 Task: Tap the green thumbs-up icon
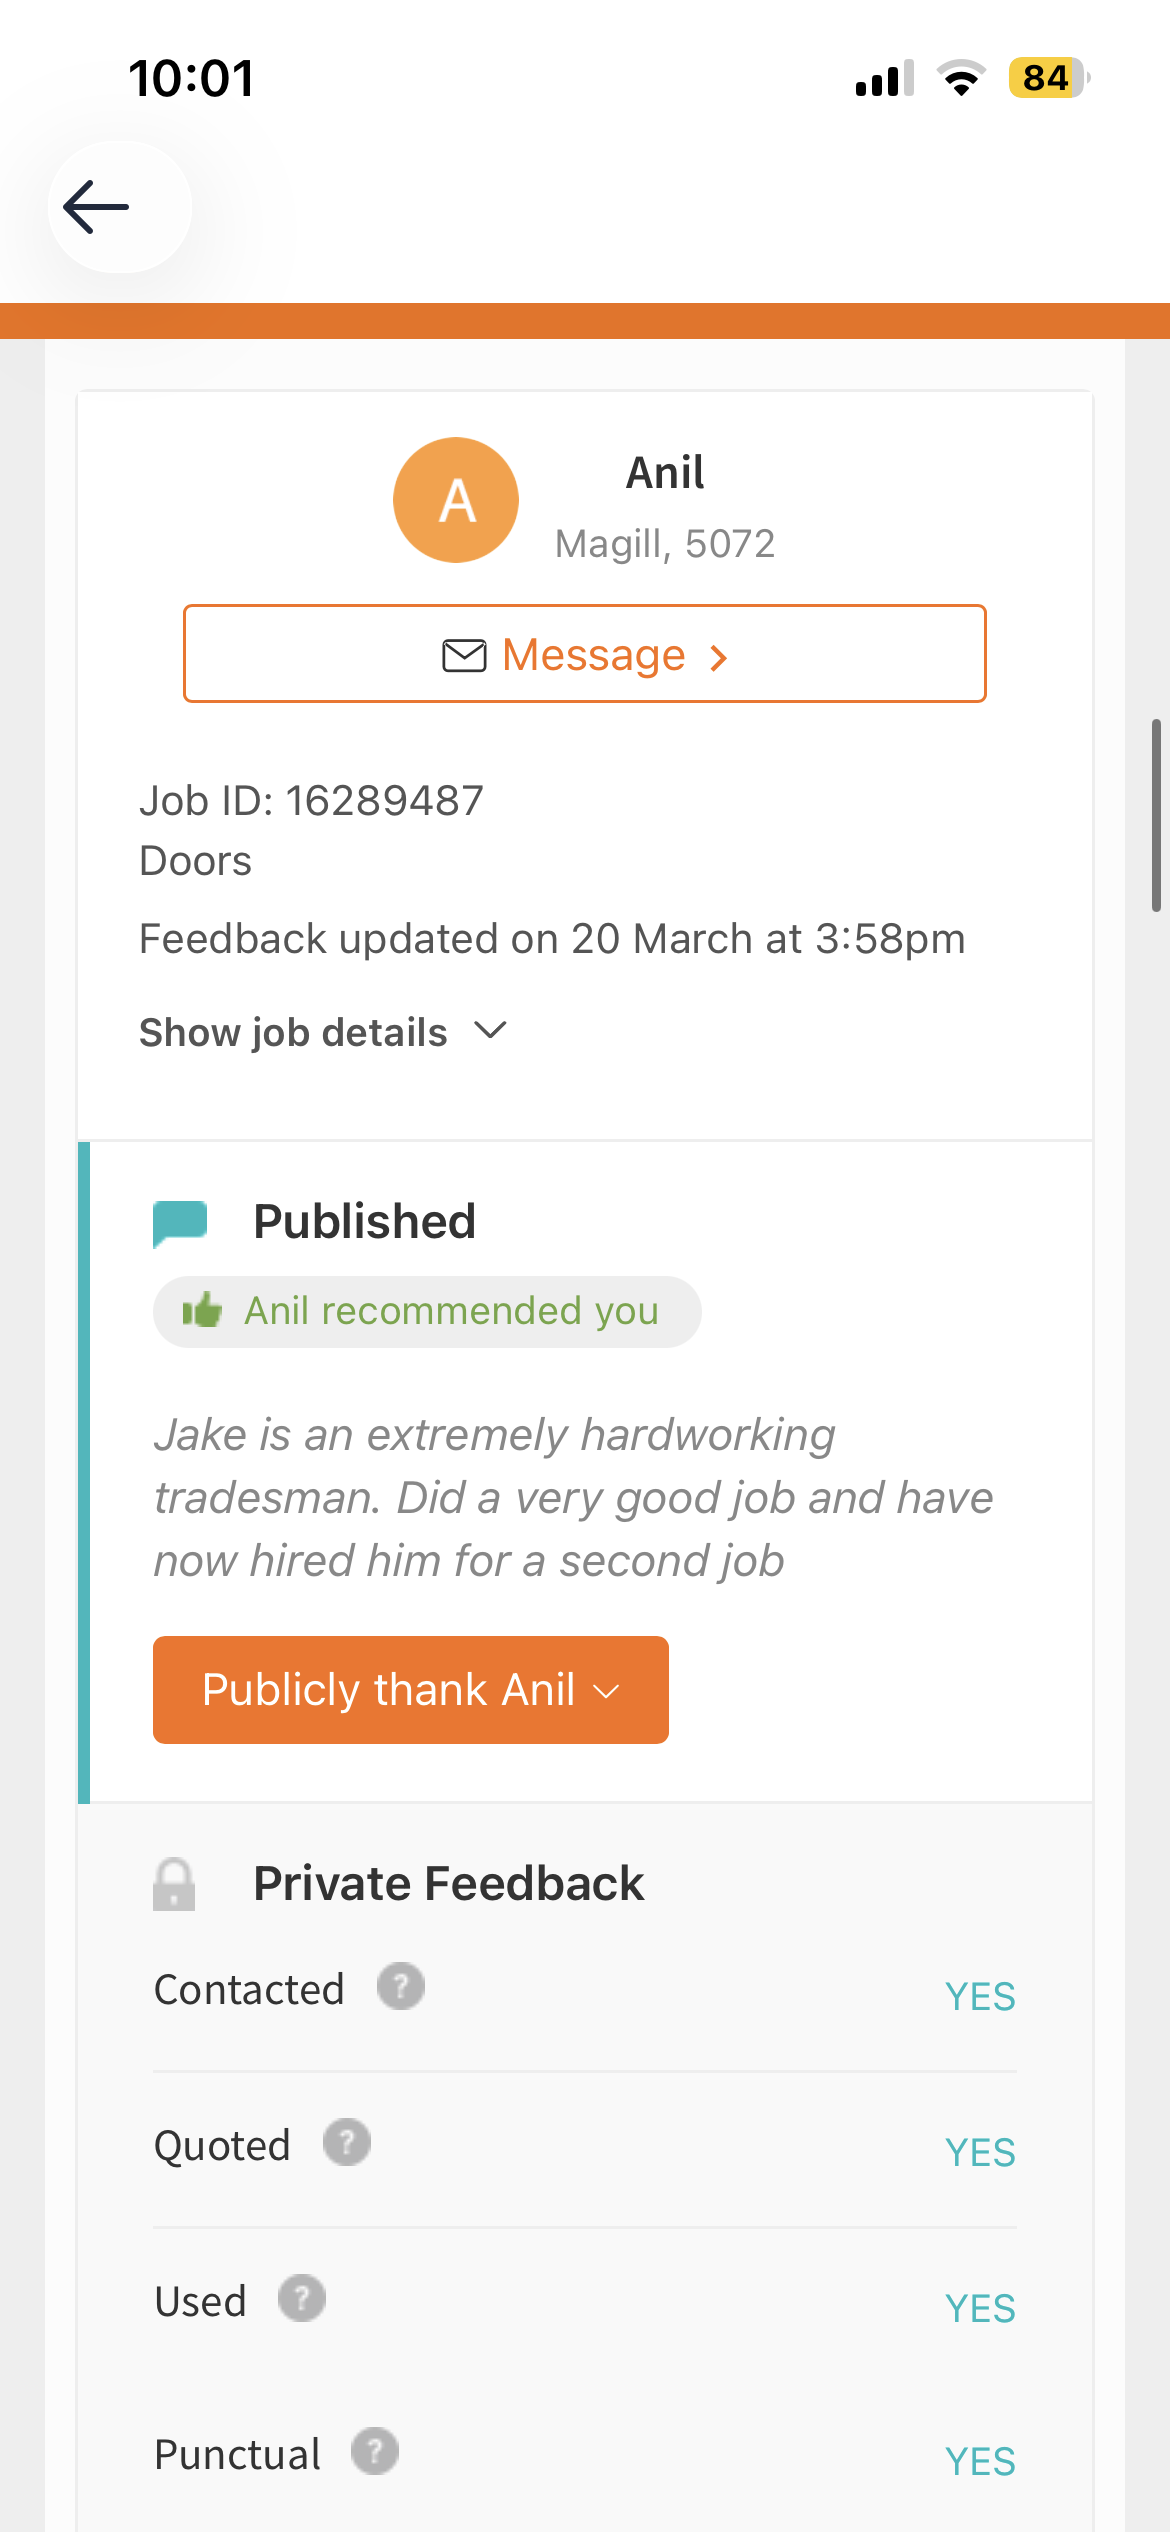[202, 1311]
